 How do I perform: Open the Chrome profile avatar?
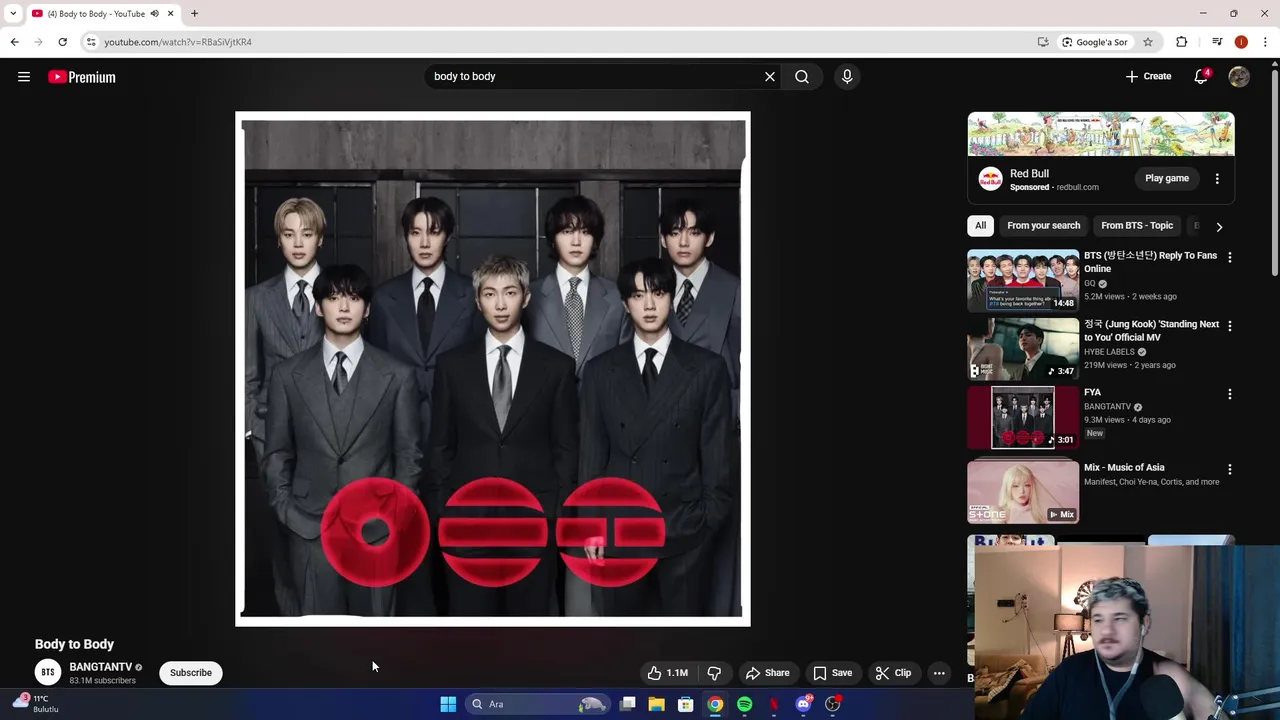click(1241, 42)
